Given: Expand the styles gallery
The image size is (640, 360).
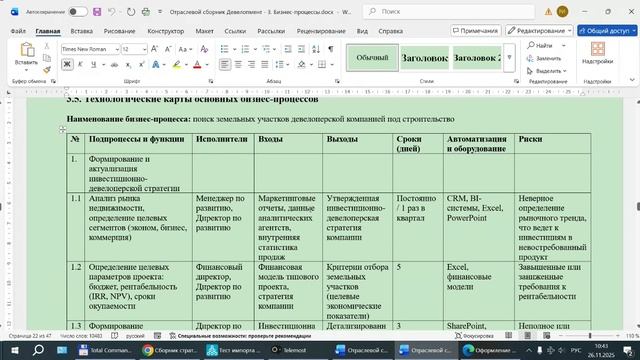Looking at the screenshot, I should click(509, 58).
